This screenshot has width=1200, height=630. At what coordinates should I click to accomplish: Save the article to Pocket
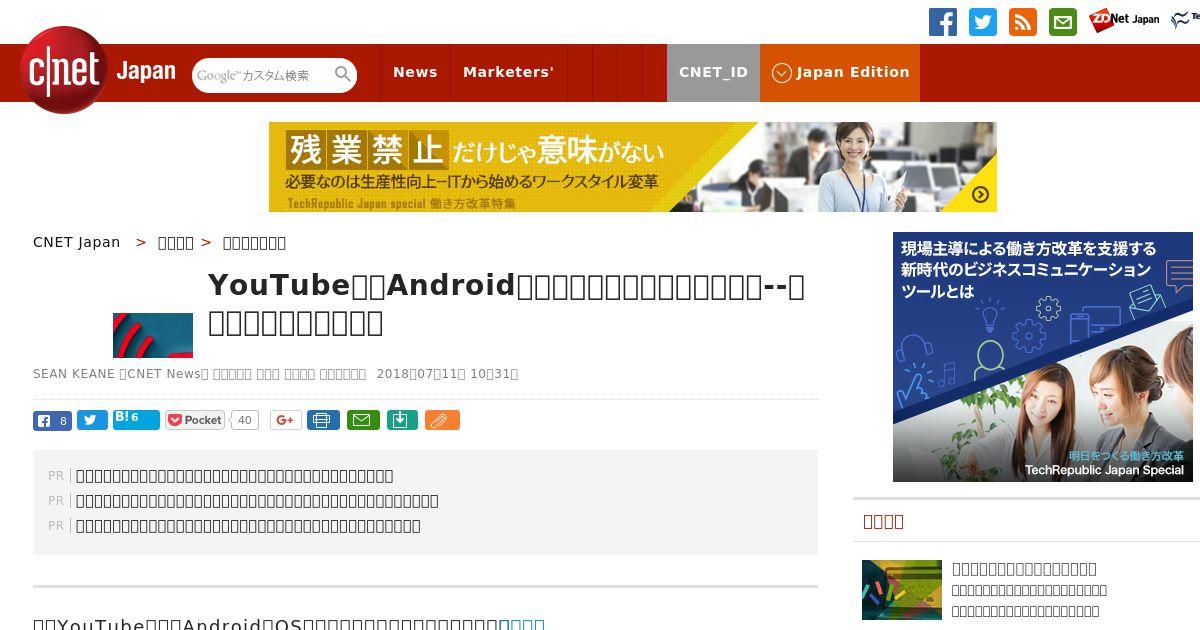[x=195, y=420]
